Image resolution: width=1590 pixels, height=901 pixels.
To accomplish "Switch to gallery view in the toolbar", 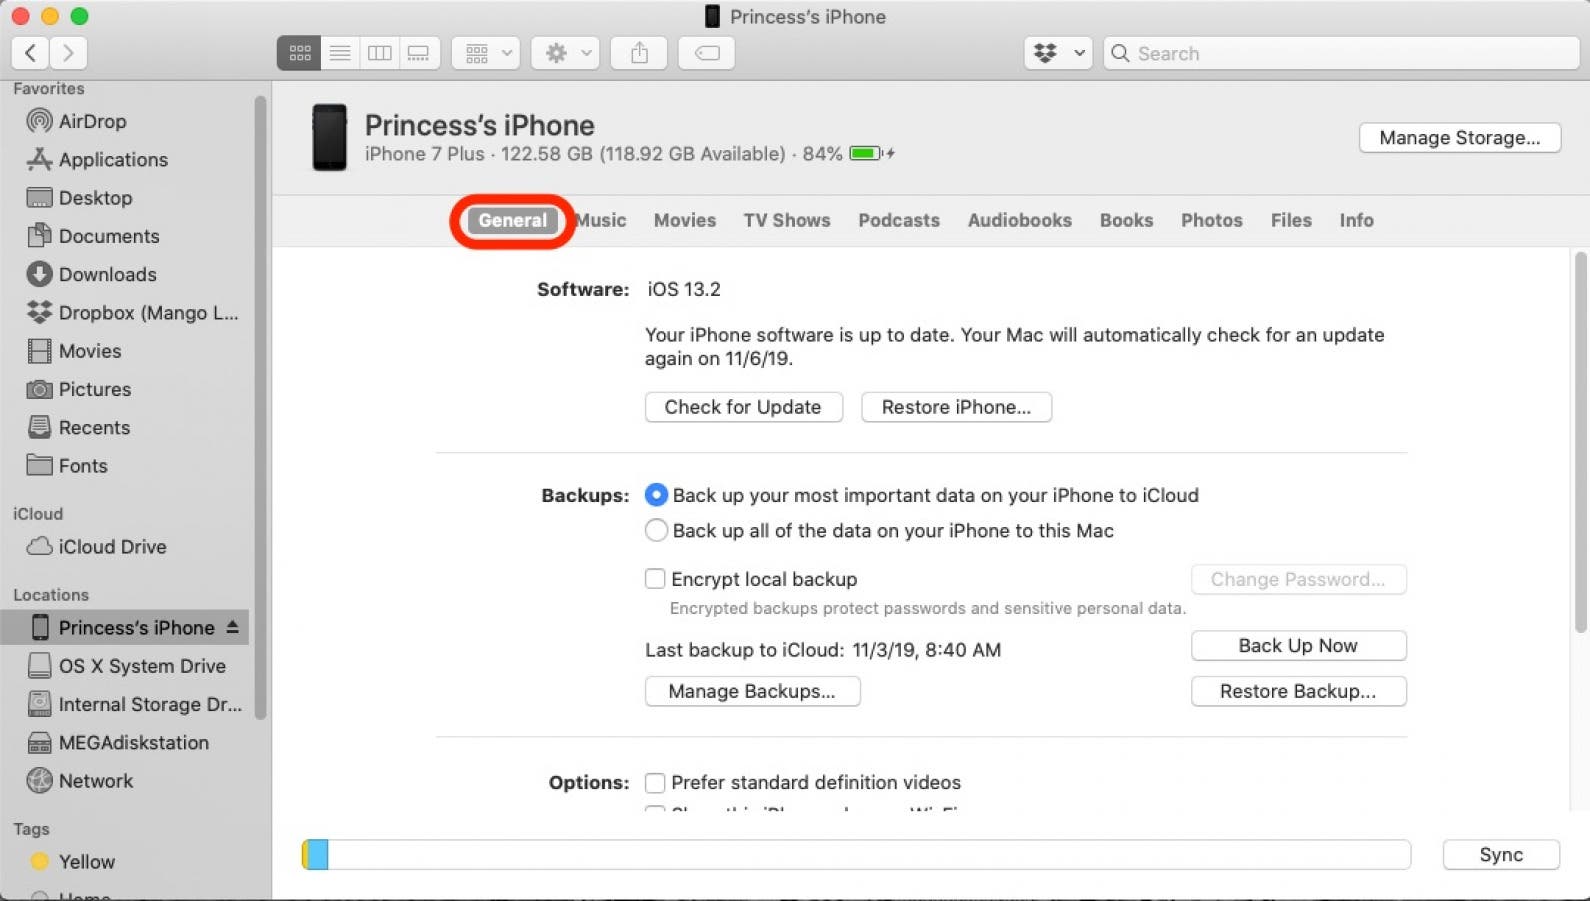I will (419, 53).
